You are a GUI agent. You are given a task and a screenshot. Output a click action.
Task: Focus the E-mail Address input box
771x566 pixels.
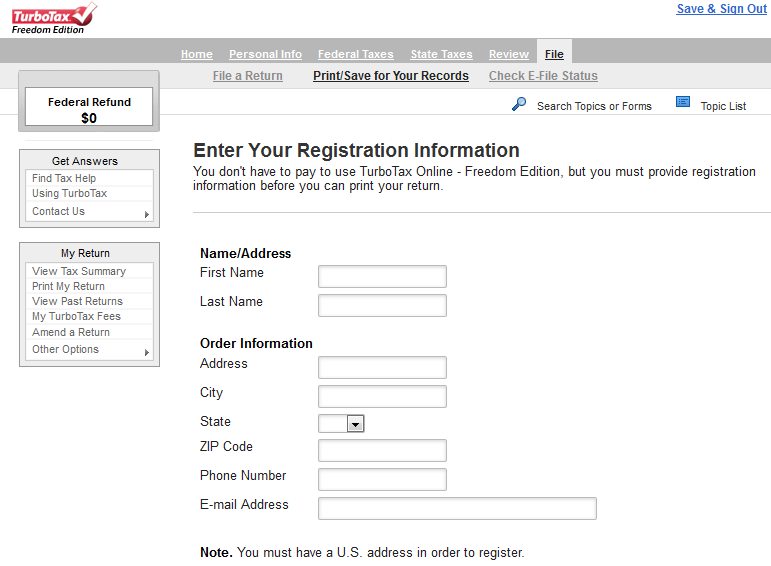click(x=457, y=508)
